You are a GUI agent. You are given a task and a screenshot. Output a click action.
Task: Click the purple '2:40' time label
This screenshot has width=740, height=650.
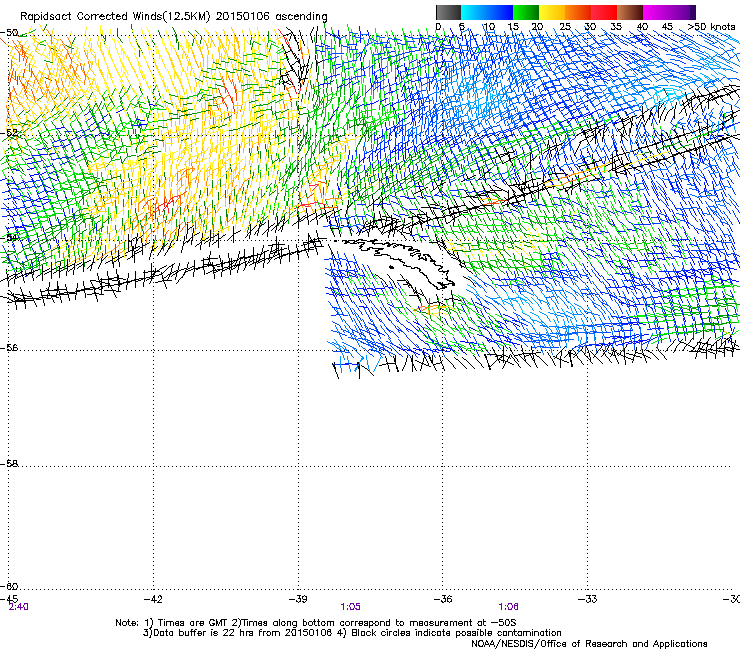[18, 607]
